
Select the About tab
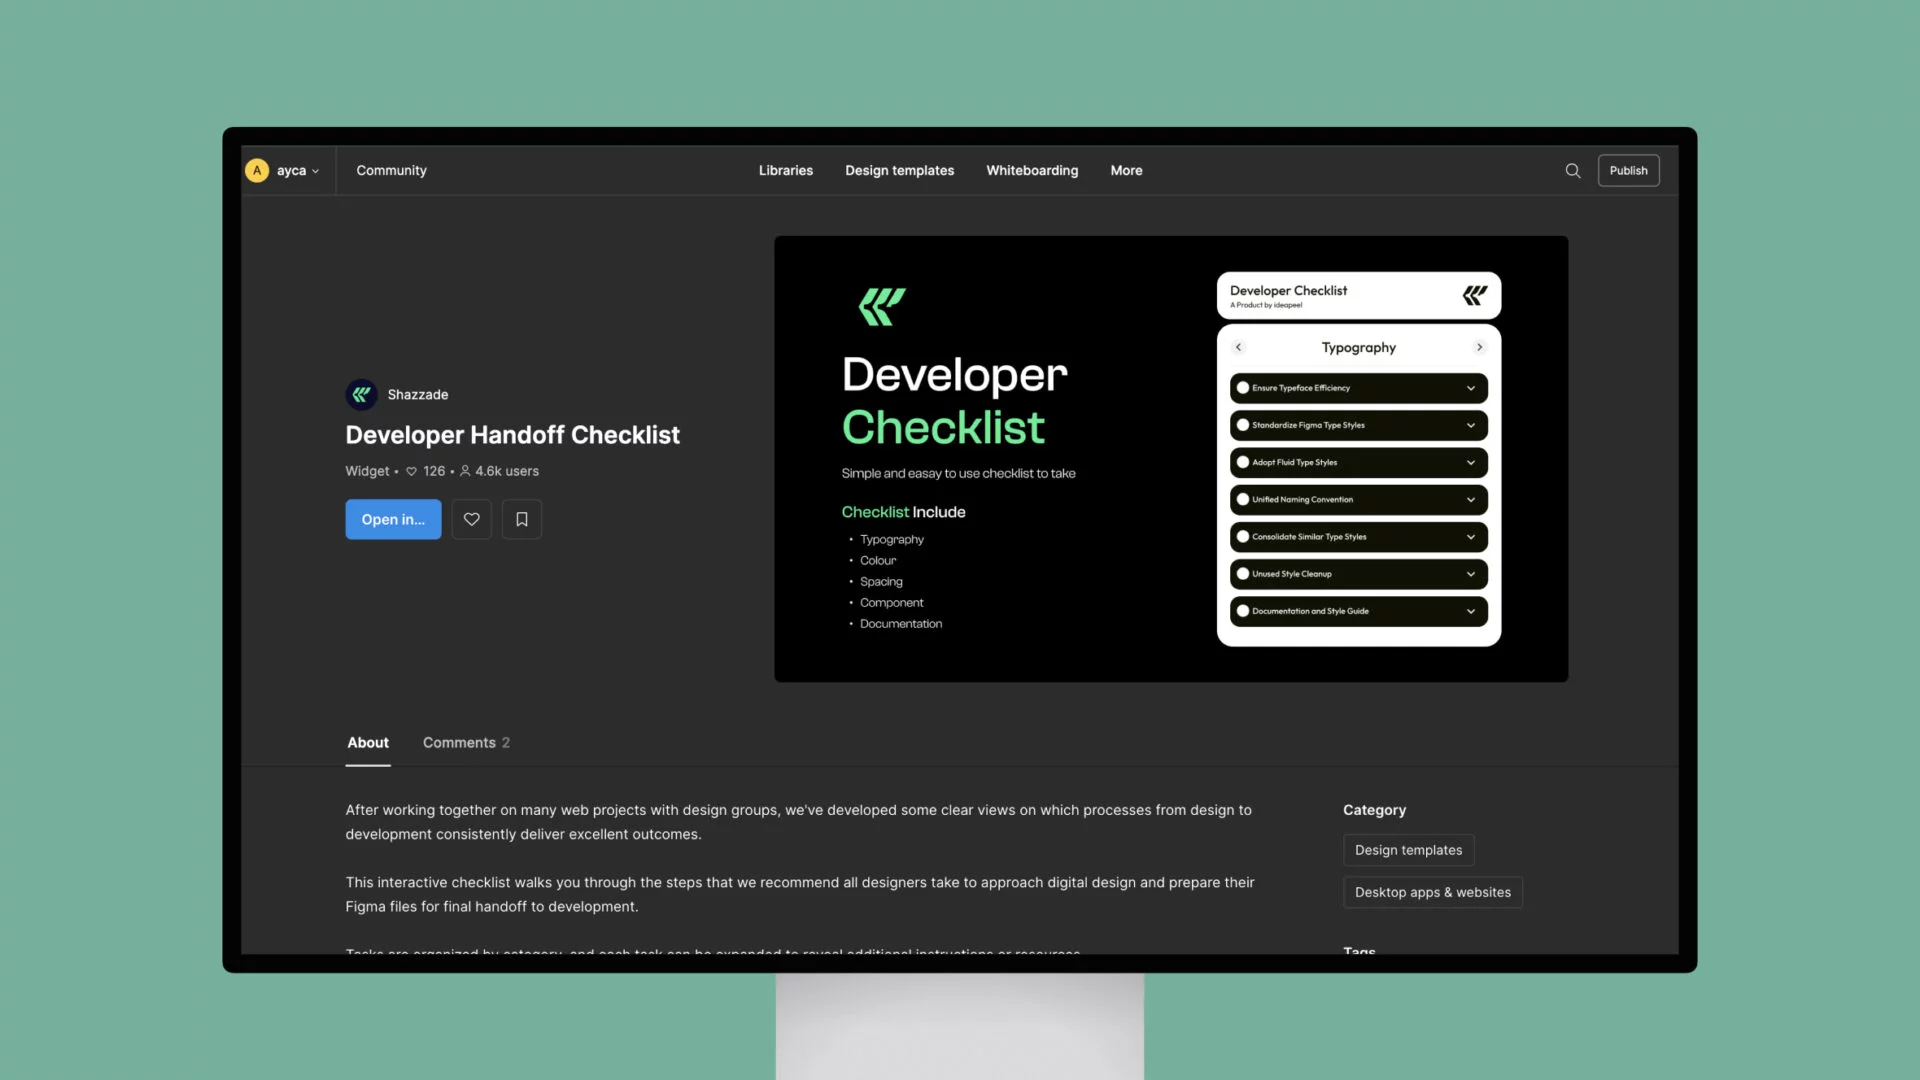(x=367, y=741)
